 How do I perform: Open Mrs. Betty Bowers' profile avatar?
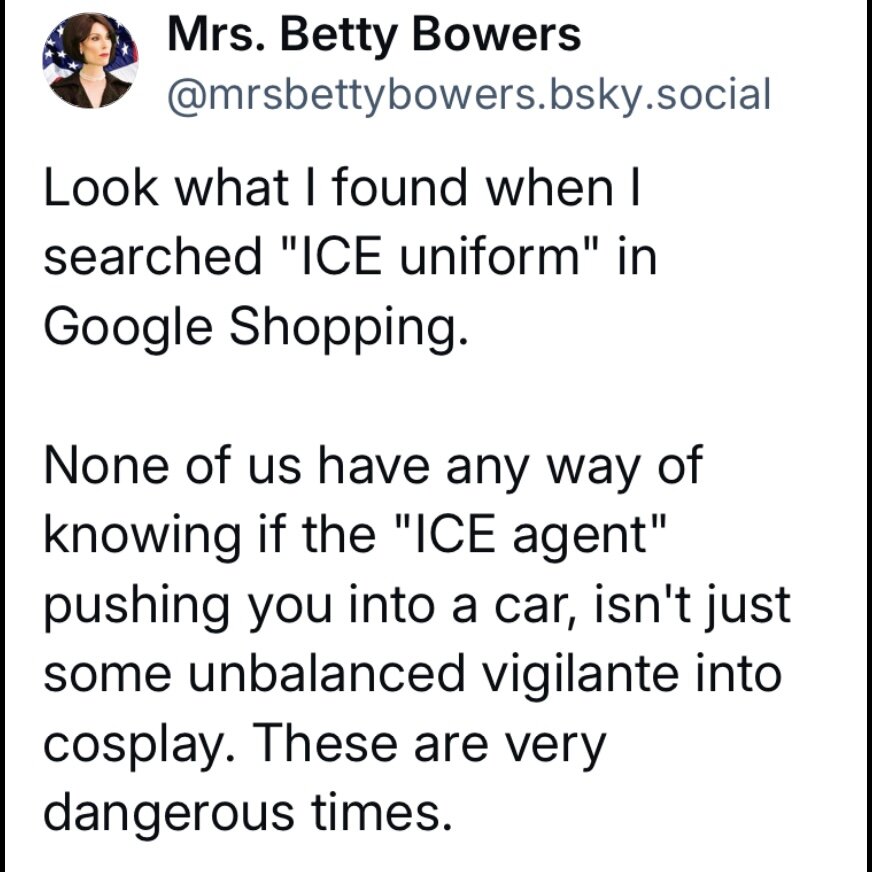[x=90, y=60]
